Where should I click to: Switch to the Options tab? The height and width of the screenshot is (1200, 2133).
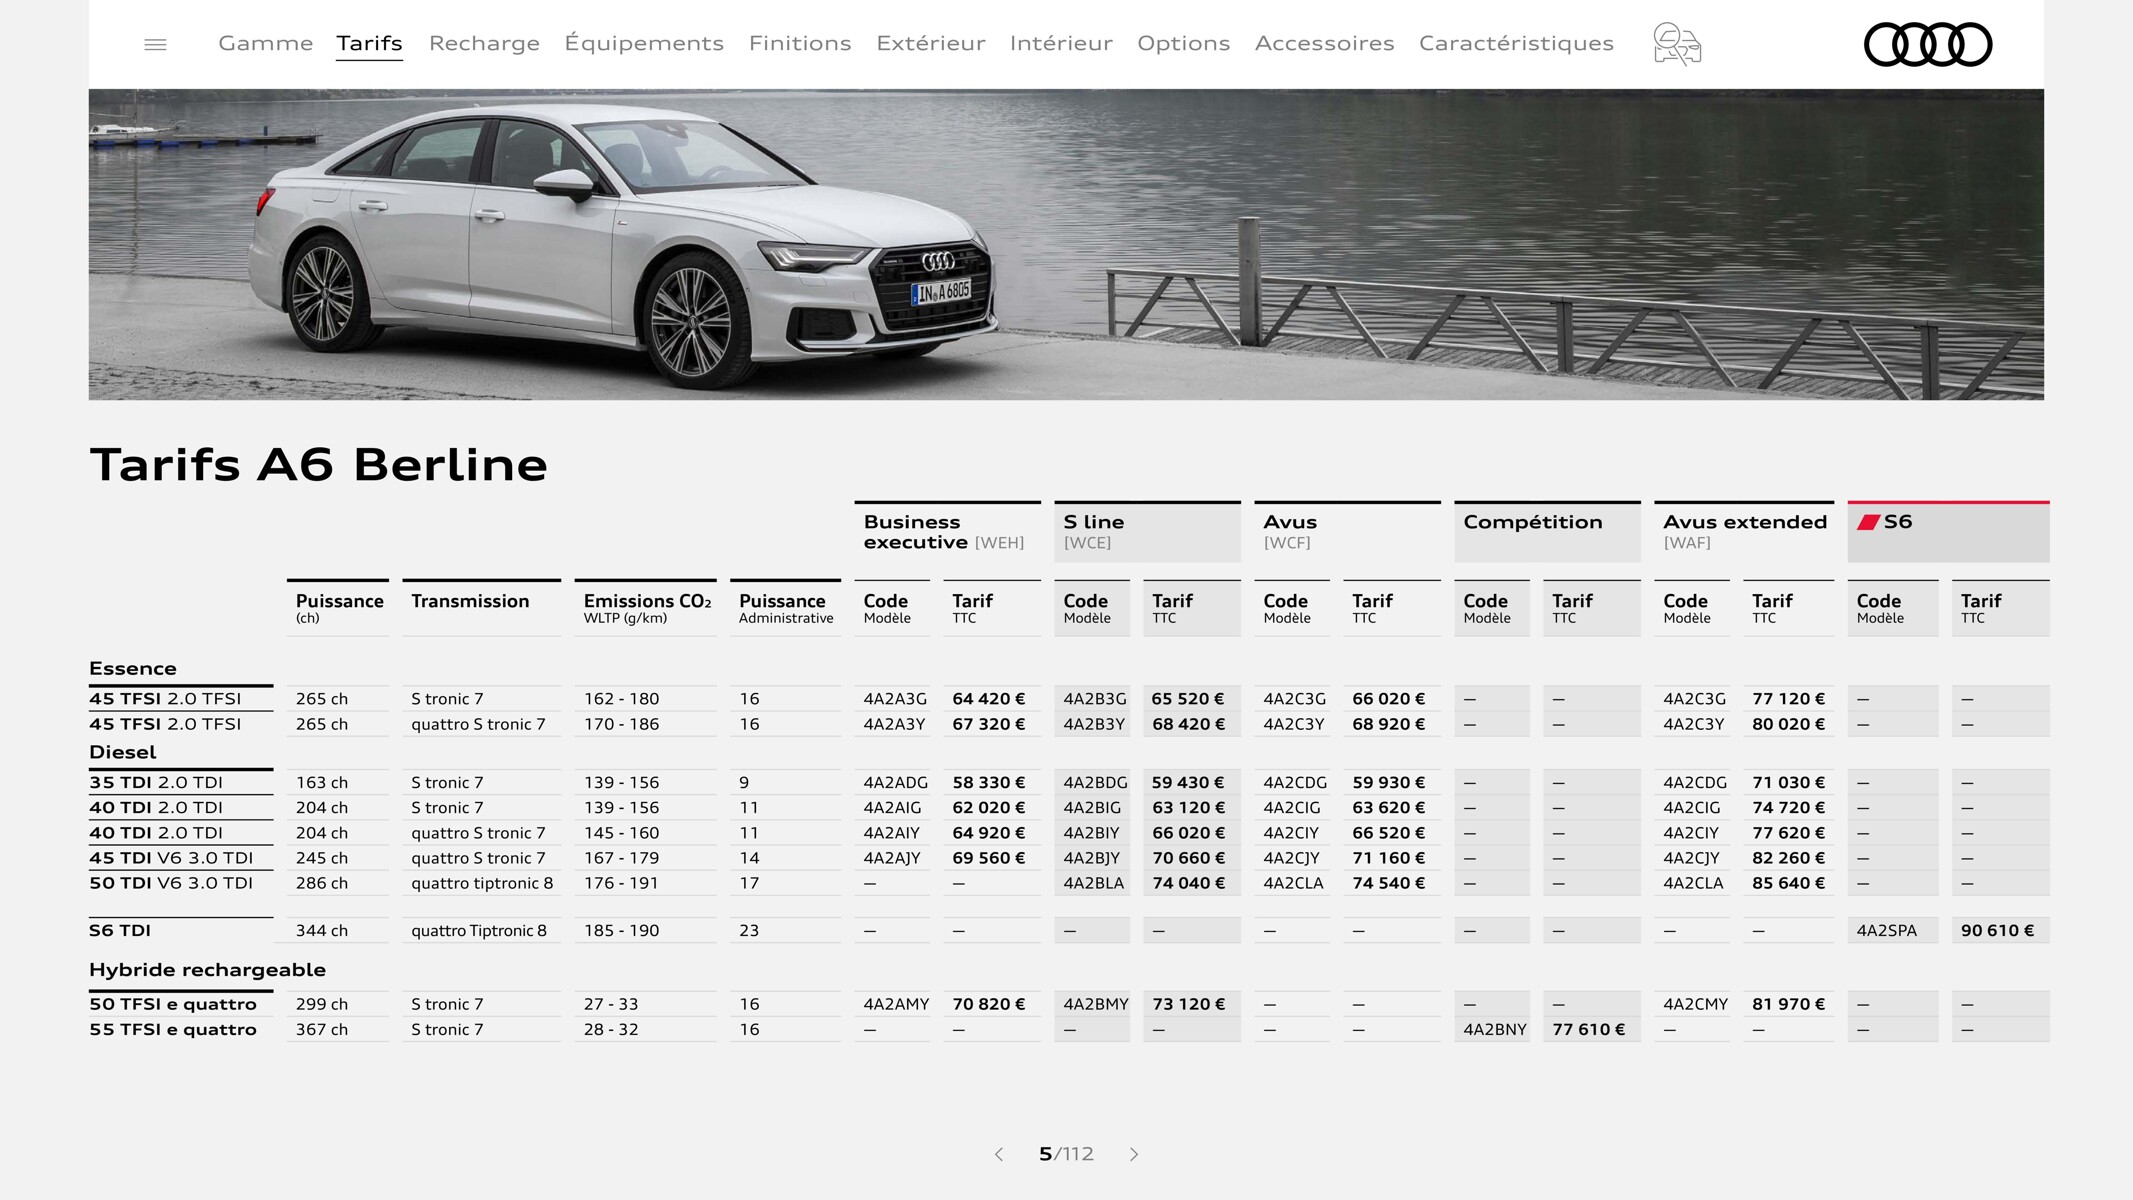click(x=1183, y=43)
